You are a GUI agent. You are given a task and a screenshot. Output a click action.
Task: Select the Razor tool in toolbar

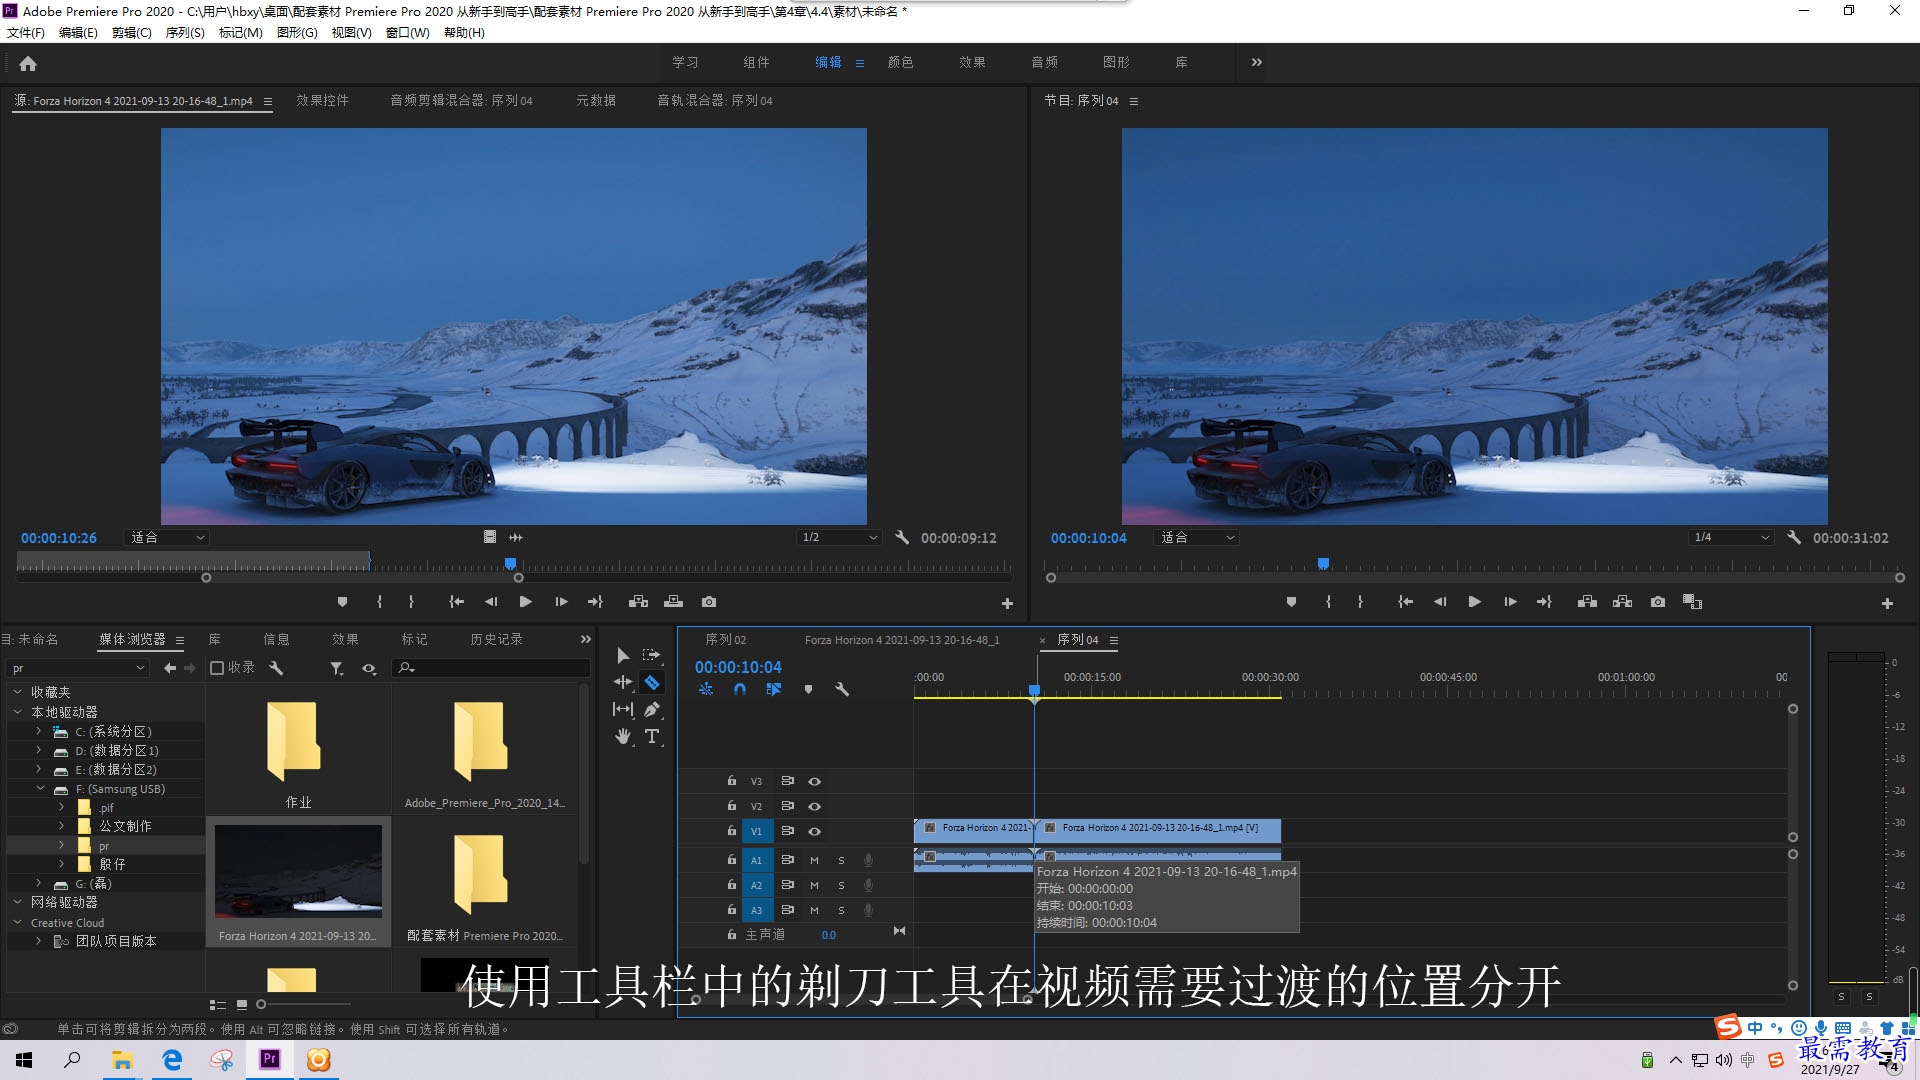652,682
